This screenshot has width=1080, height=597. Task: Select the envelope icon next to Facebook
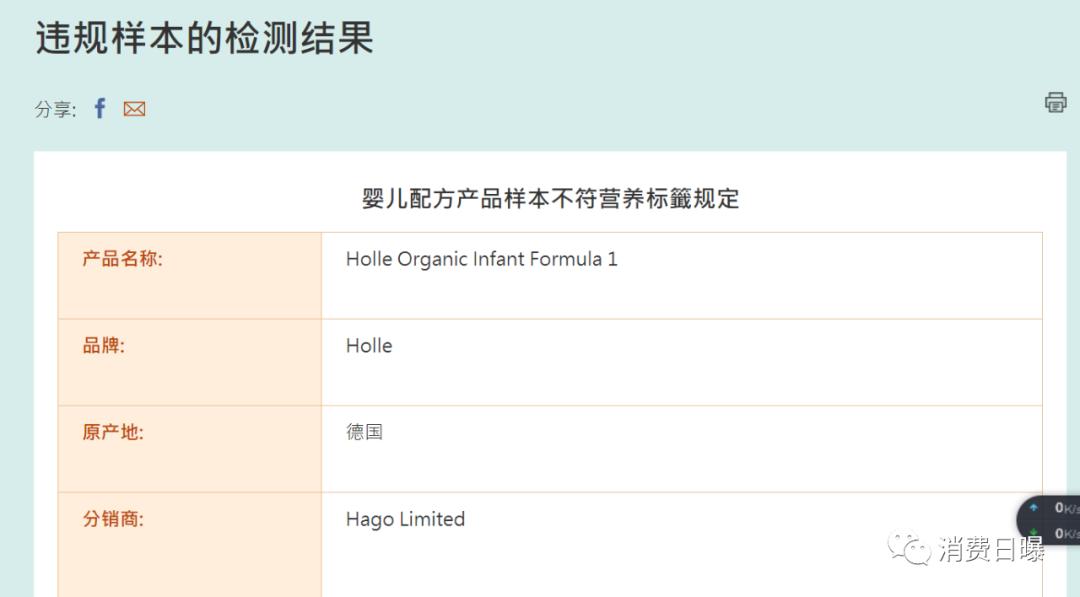(x=133, y=108)
